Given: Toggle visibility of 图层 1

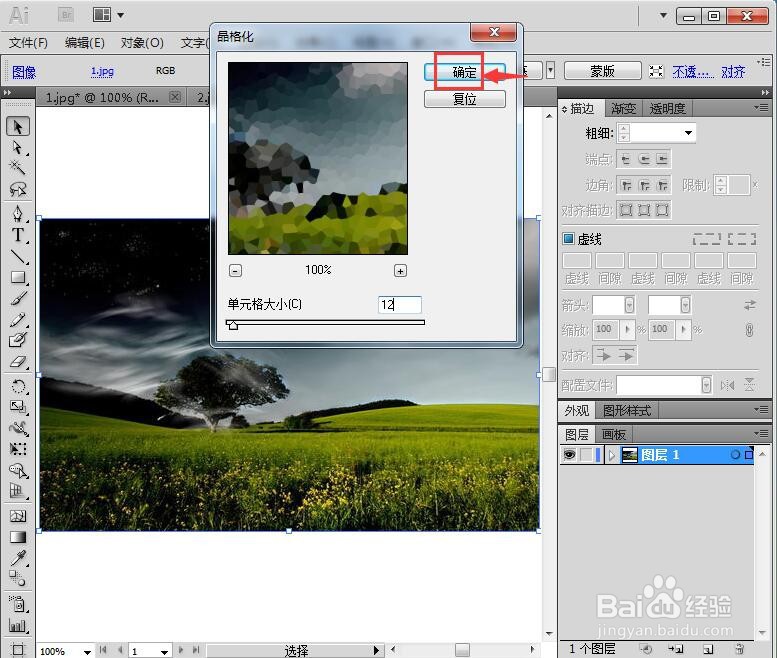Looking at the screenshot, I should tap(569, 454).
